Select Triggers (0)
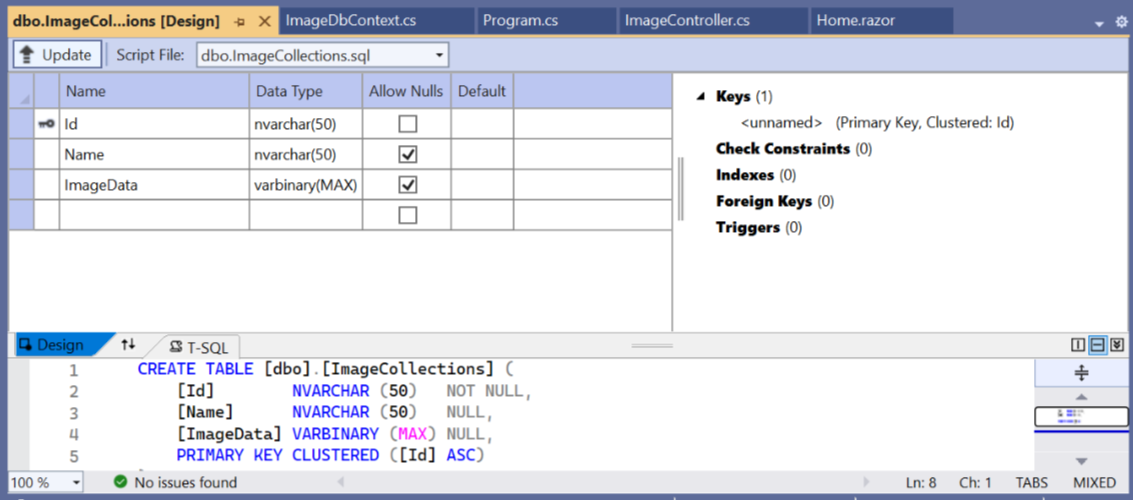This screenshot has height=500, width=1133. pyautogui.click(x=759, y=228)
